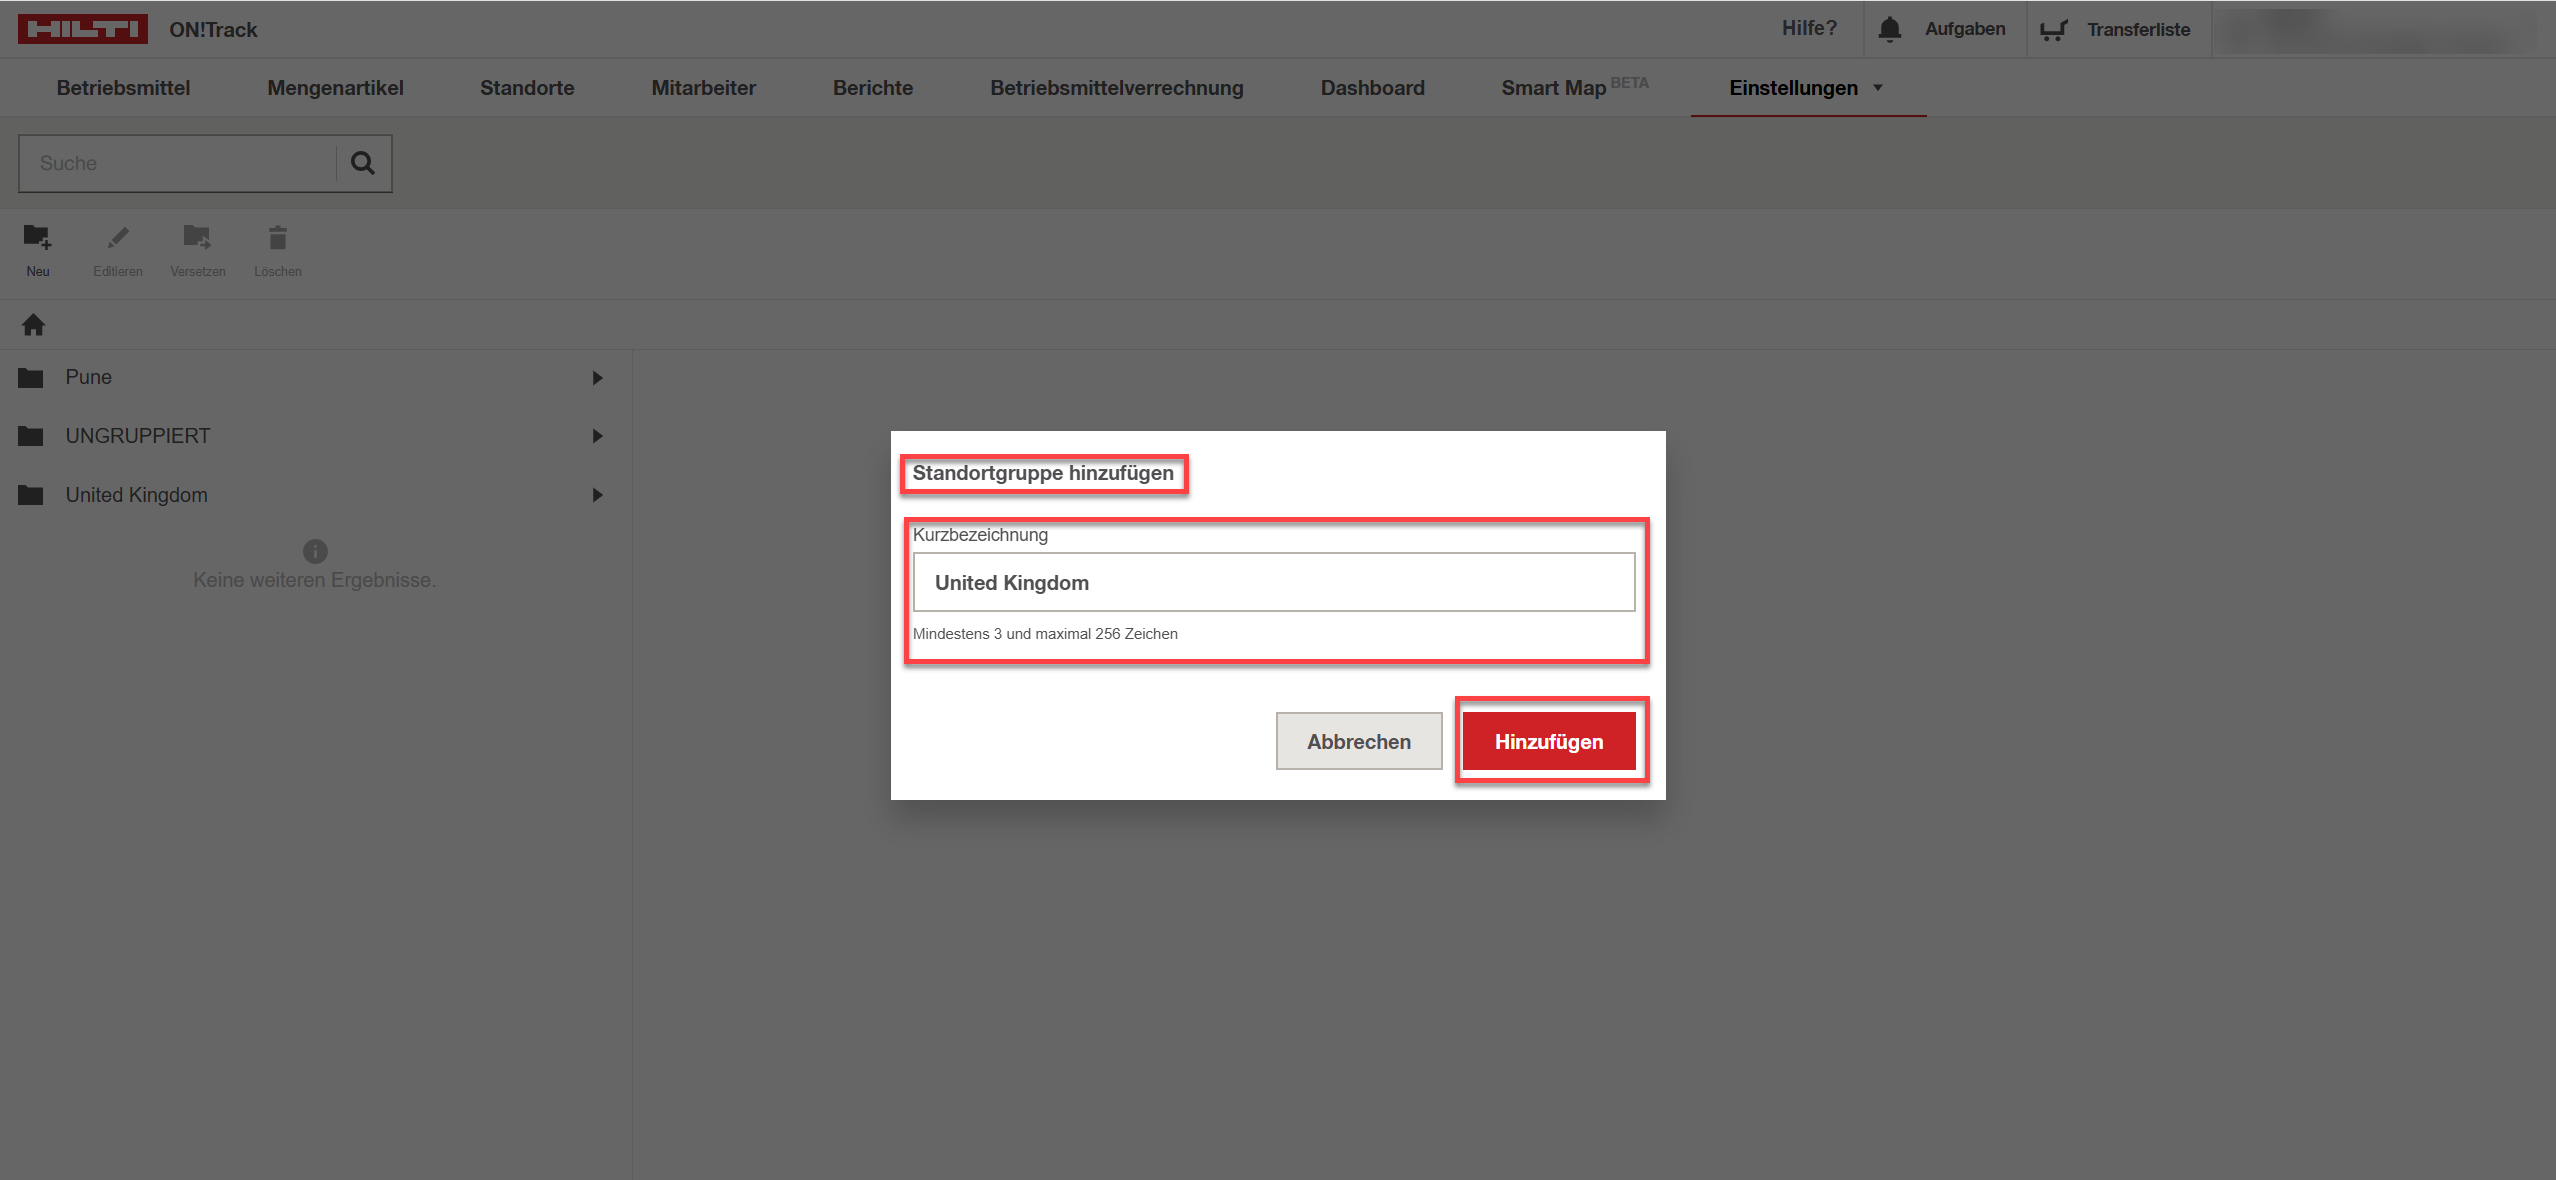Open the Aufgaben bell icon
2556x1180 pixels.
1889,29
